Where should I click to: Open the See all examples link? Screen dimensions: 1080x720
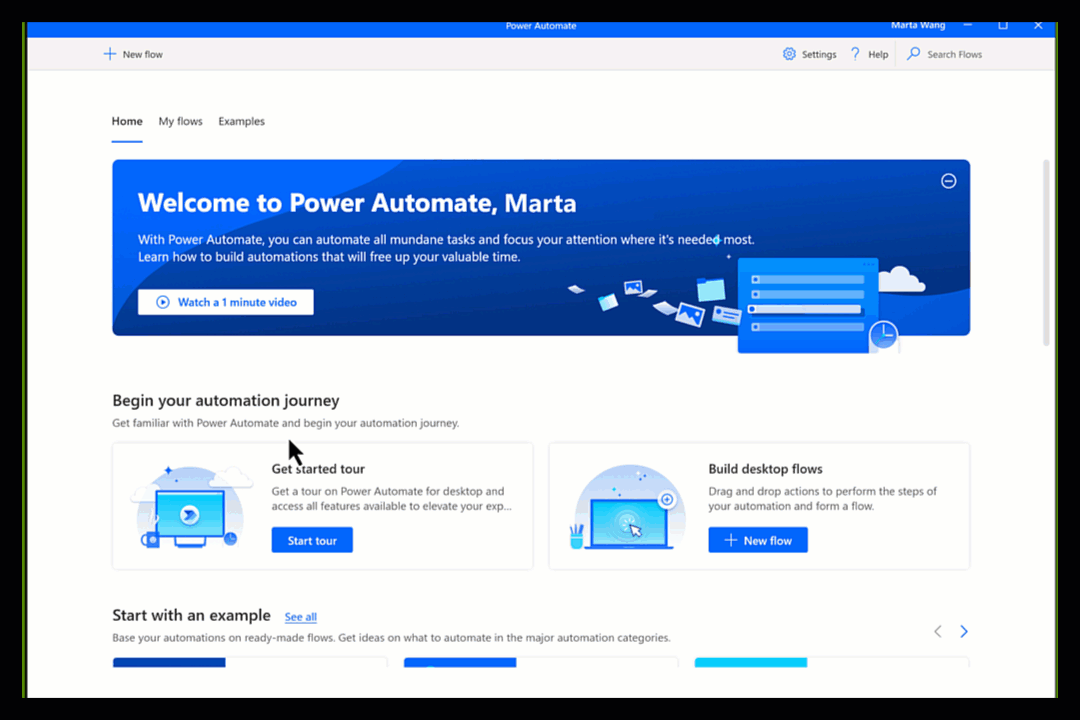coord(300,617)
